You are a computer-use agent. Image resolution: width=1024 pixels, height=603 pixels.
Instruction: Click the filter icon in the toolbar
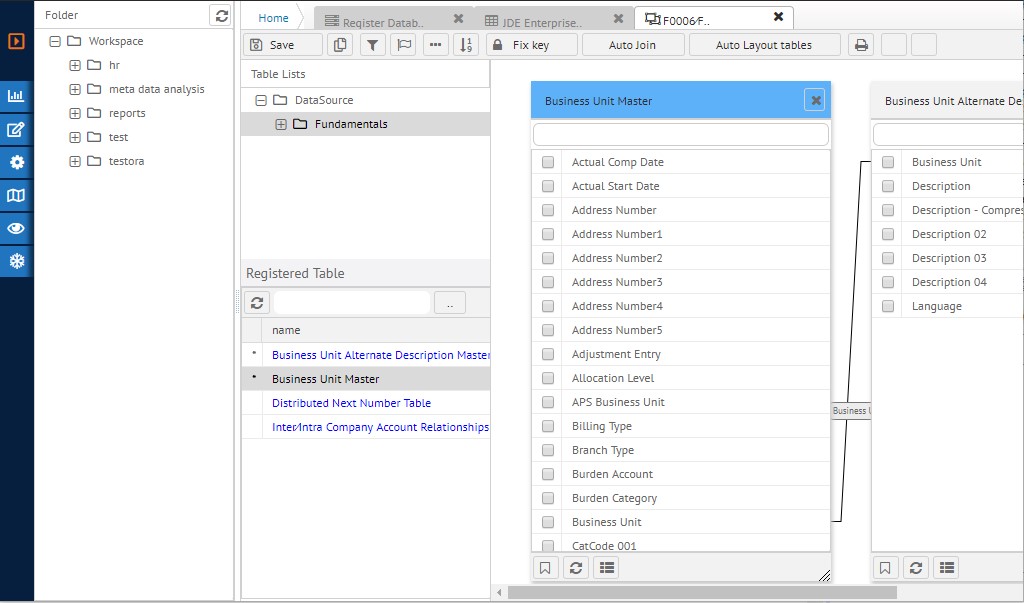click(x=372, y=45)
